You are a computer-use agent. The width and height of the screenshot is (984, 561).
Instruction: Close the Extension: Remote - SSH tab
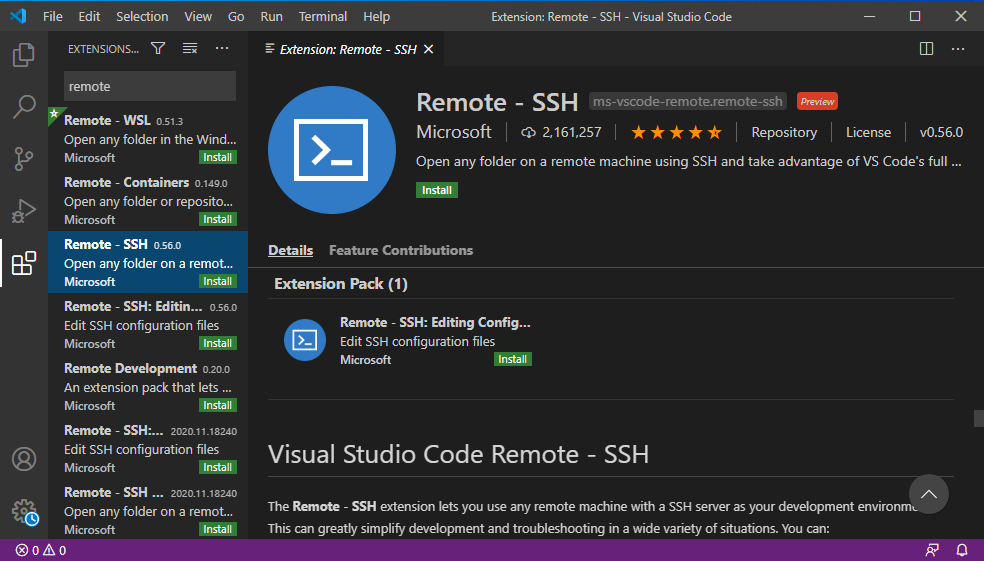tap(429, 49)
